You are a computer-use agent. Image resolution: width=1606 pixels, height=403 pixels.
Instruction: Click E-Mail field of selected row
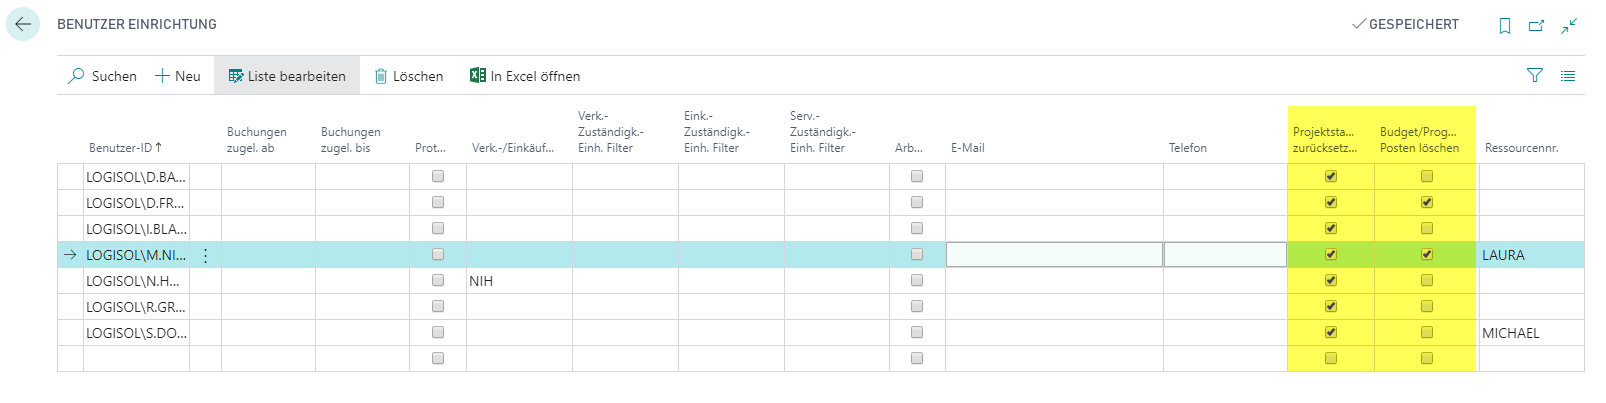[1054, 255]
